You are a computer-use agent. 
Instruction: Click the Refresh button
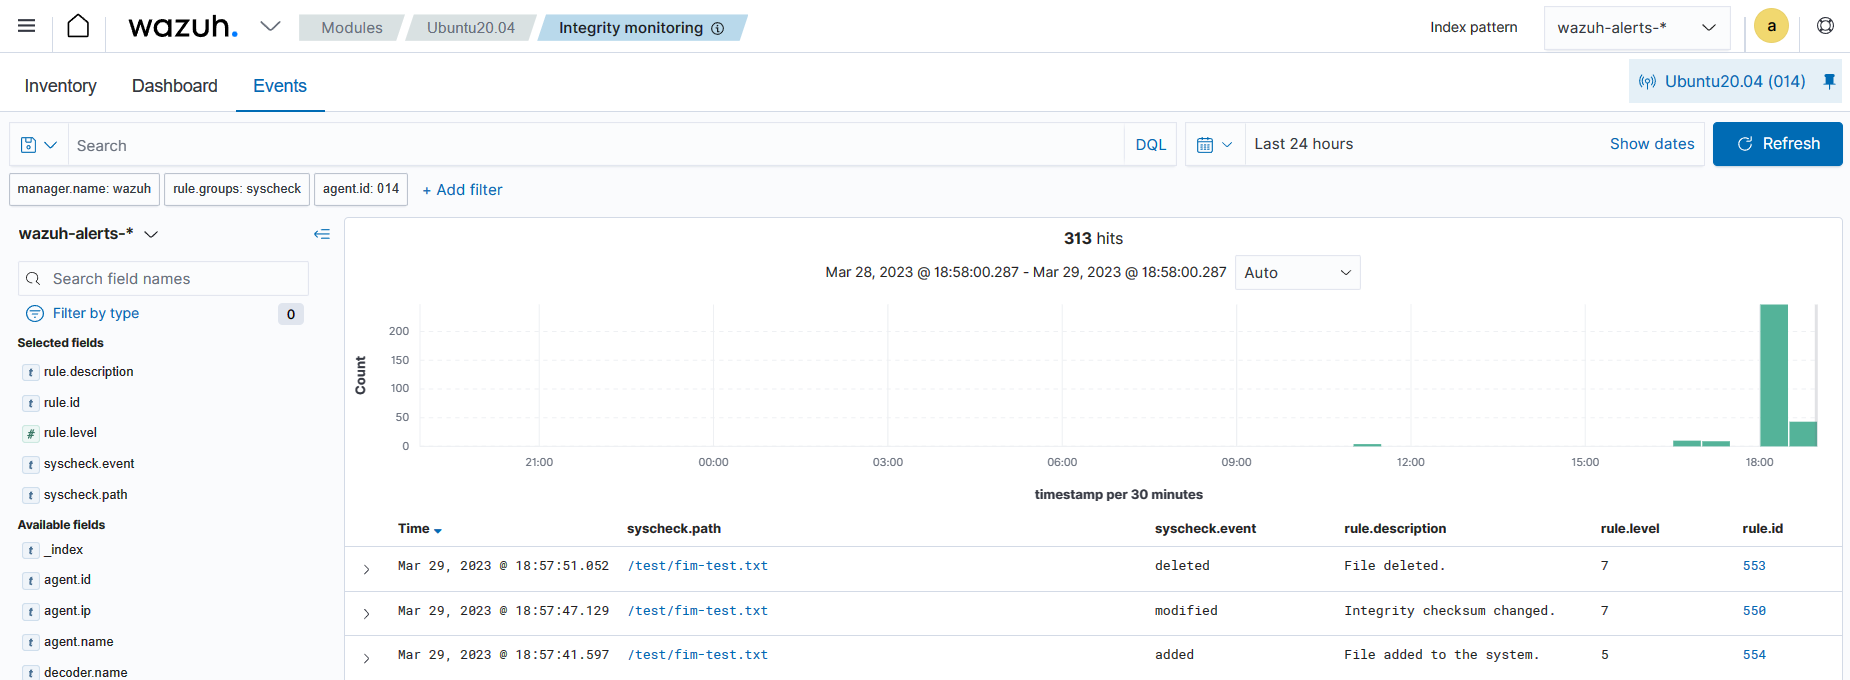click(x=1777, y=144)
